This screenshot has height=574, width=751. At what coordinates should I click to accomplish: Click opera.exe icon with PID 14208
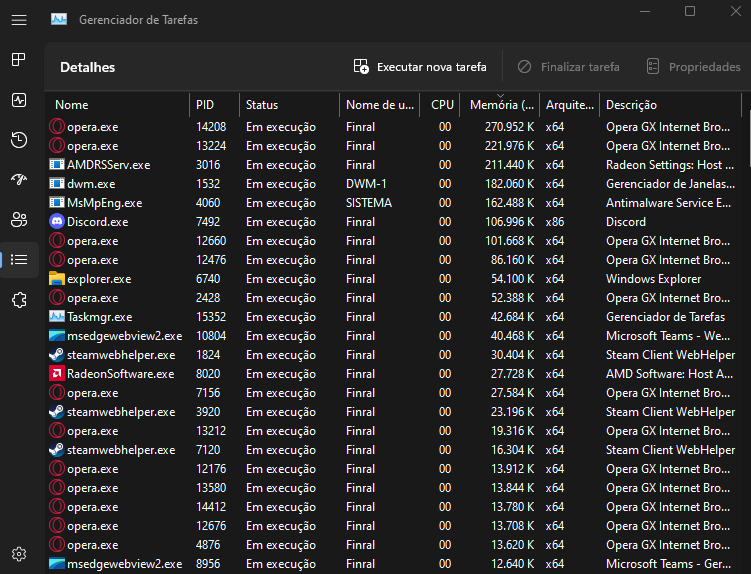[57, 126]
